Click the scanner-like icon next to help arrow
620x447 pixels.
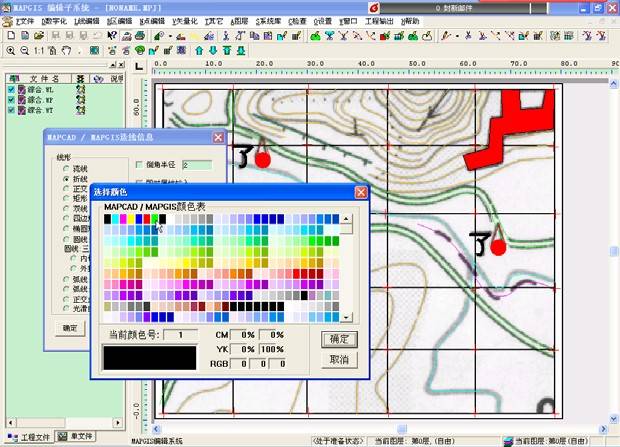pyautogui.click(x=127, y=36)
